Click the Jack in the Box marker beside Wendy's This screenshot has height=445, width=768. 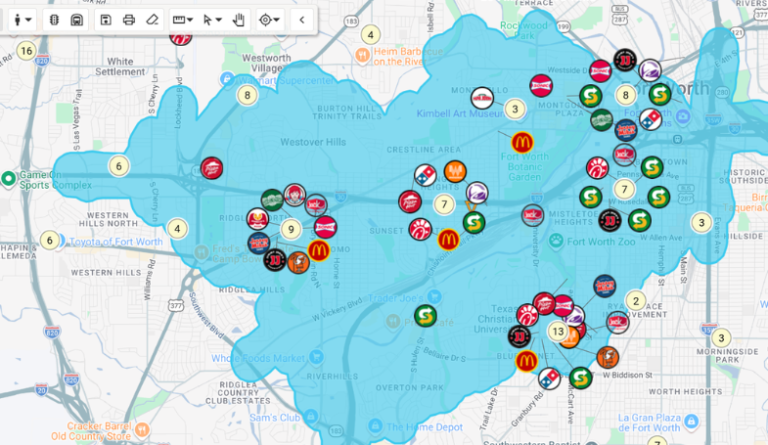(x=316, y=204)
